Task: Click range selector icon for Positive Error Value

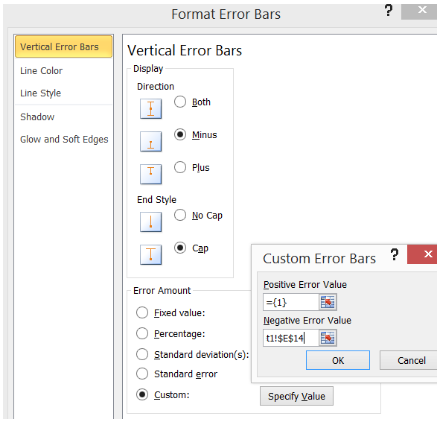Action: click(x=328, y=302)
